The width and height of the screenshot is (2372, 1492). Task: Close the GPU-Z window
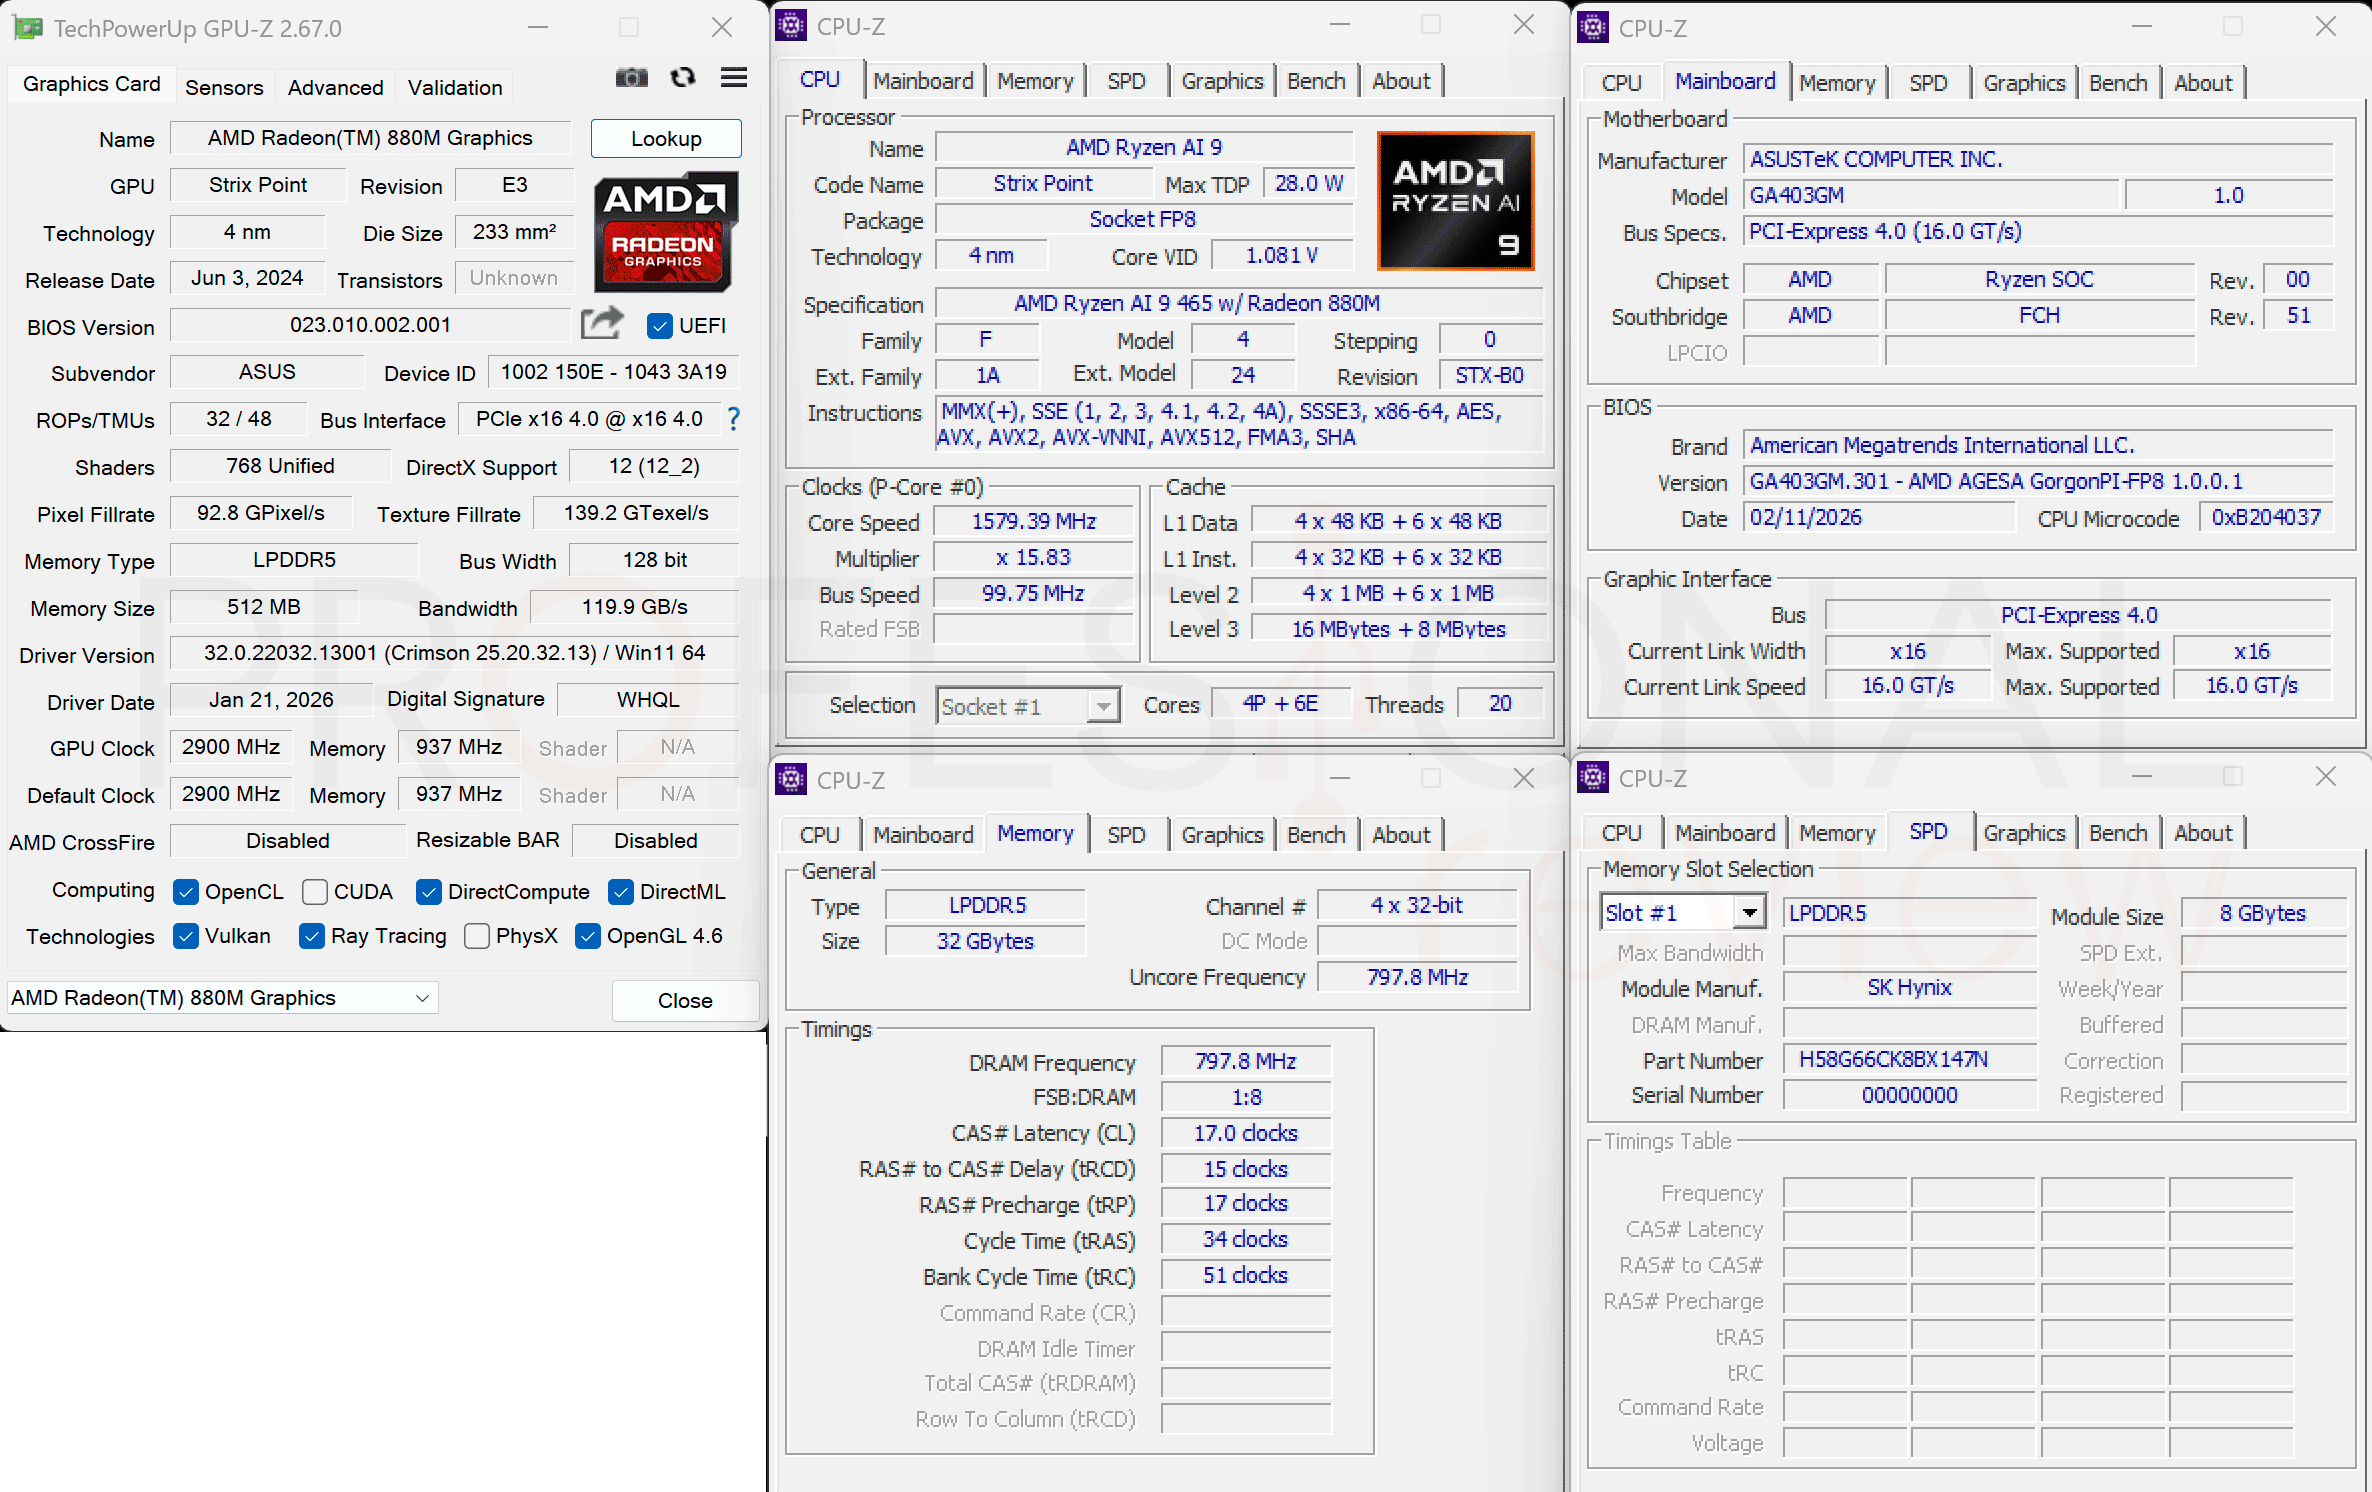tap(722, 28)
